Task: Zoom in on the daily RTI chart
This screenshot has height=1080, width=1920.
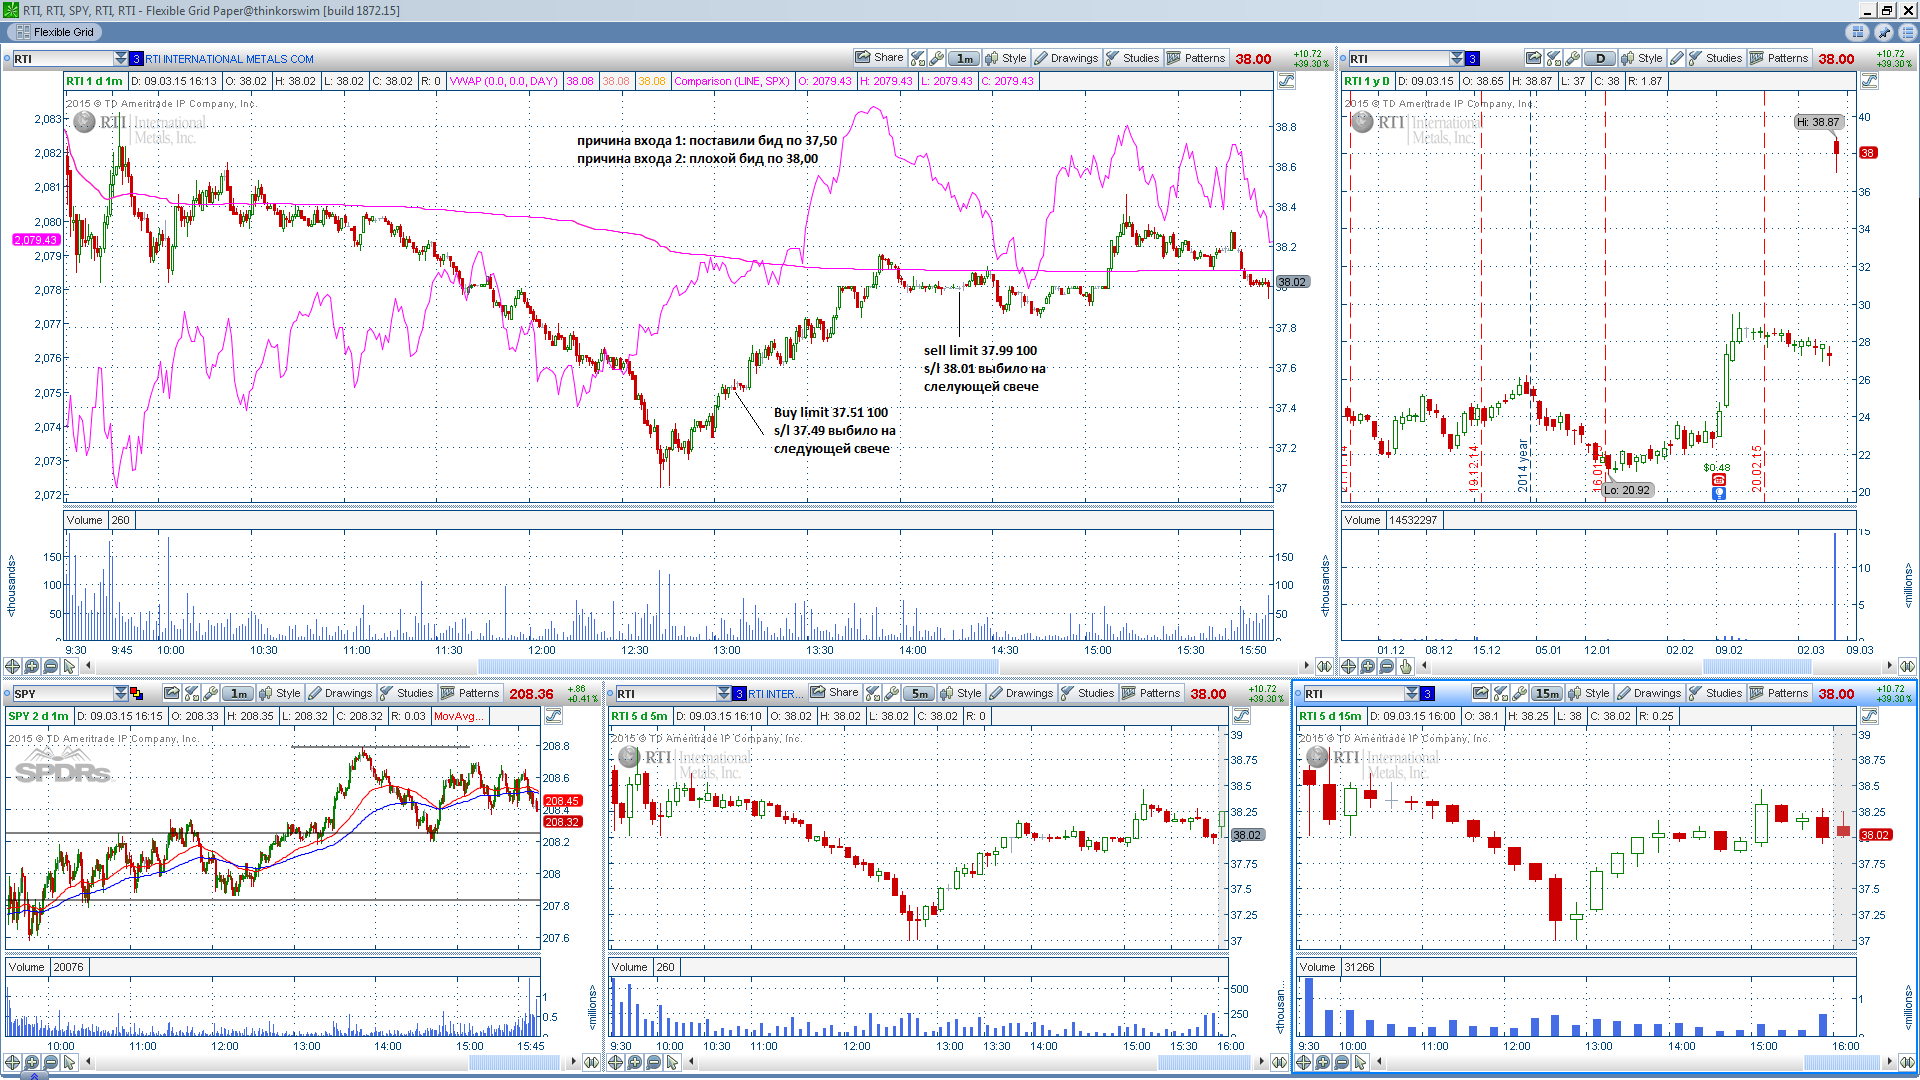Action: [1367, 666]
